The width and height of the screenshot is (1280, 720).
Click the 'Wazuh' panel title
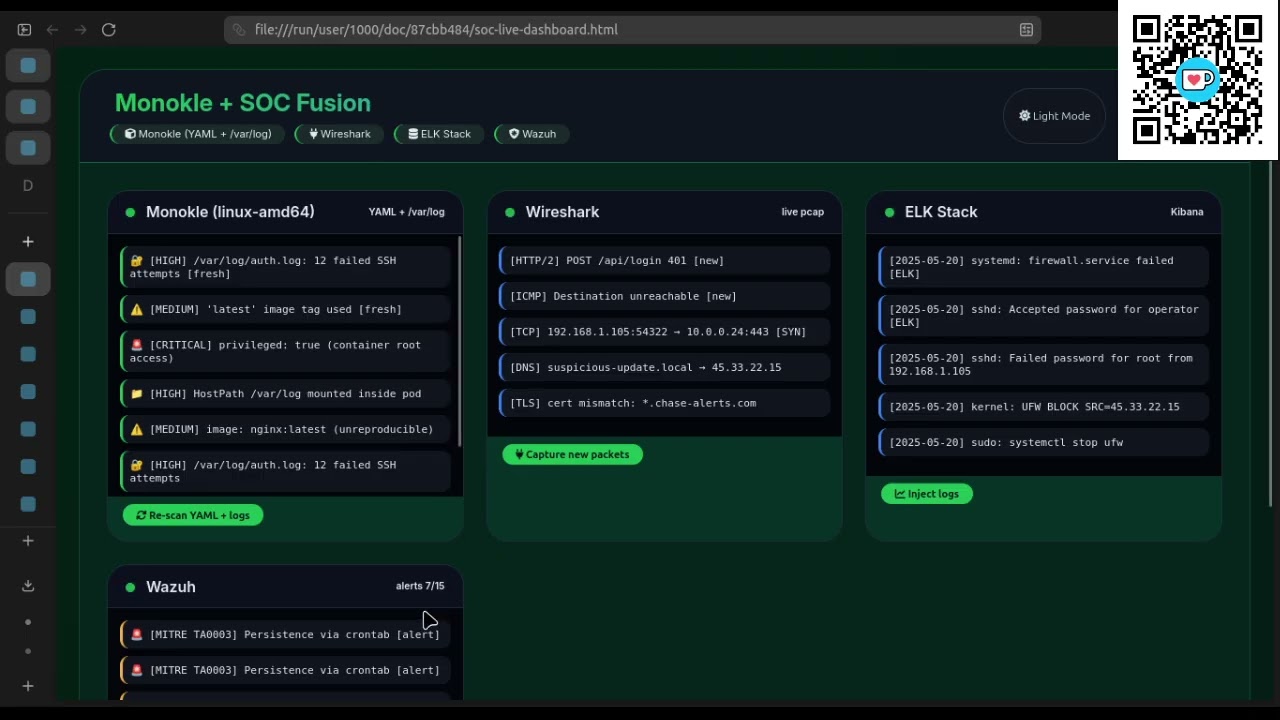(x=171, y=587)
